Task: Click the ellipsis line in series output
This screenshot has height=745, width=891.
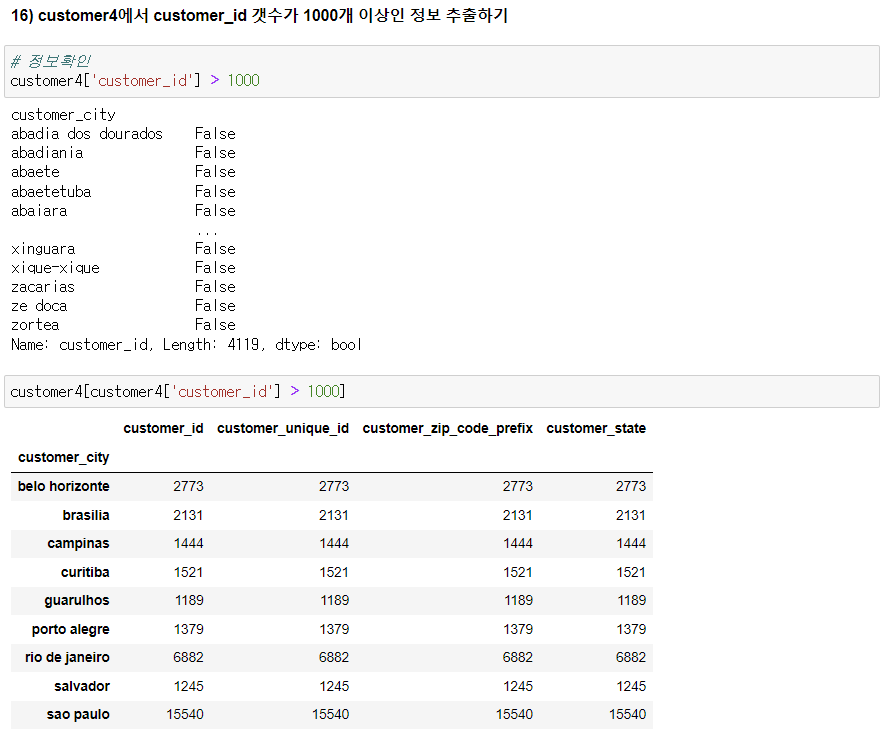Action: [207, 232]
